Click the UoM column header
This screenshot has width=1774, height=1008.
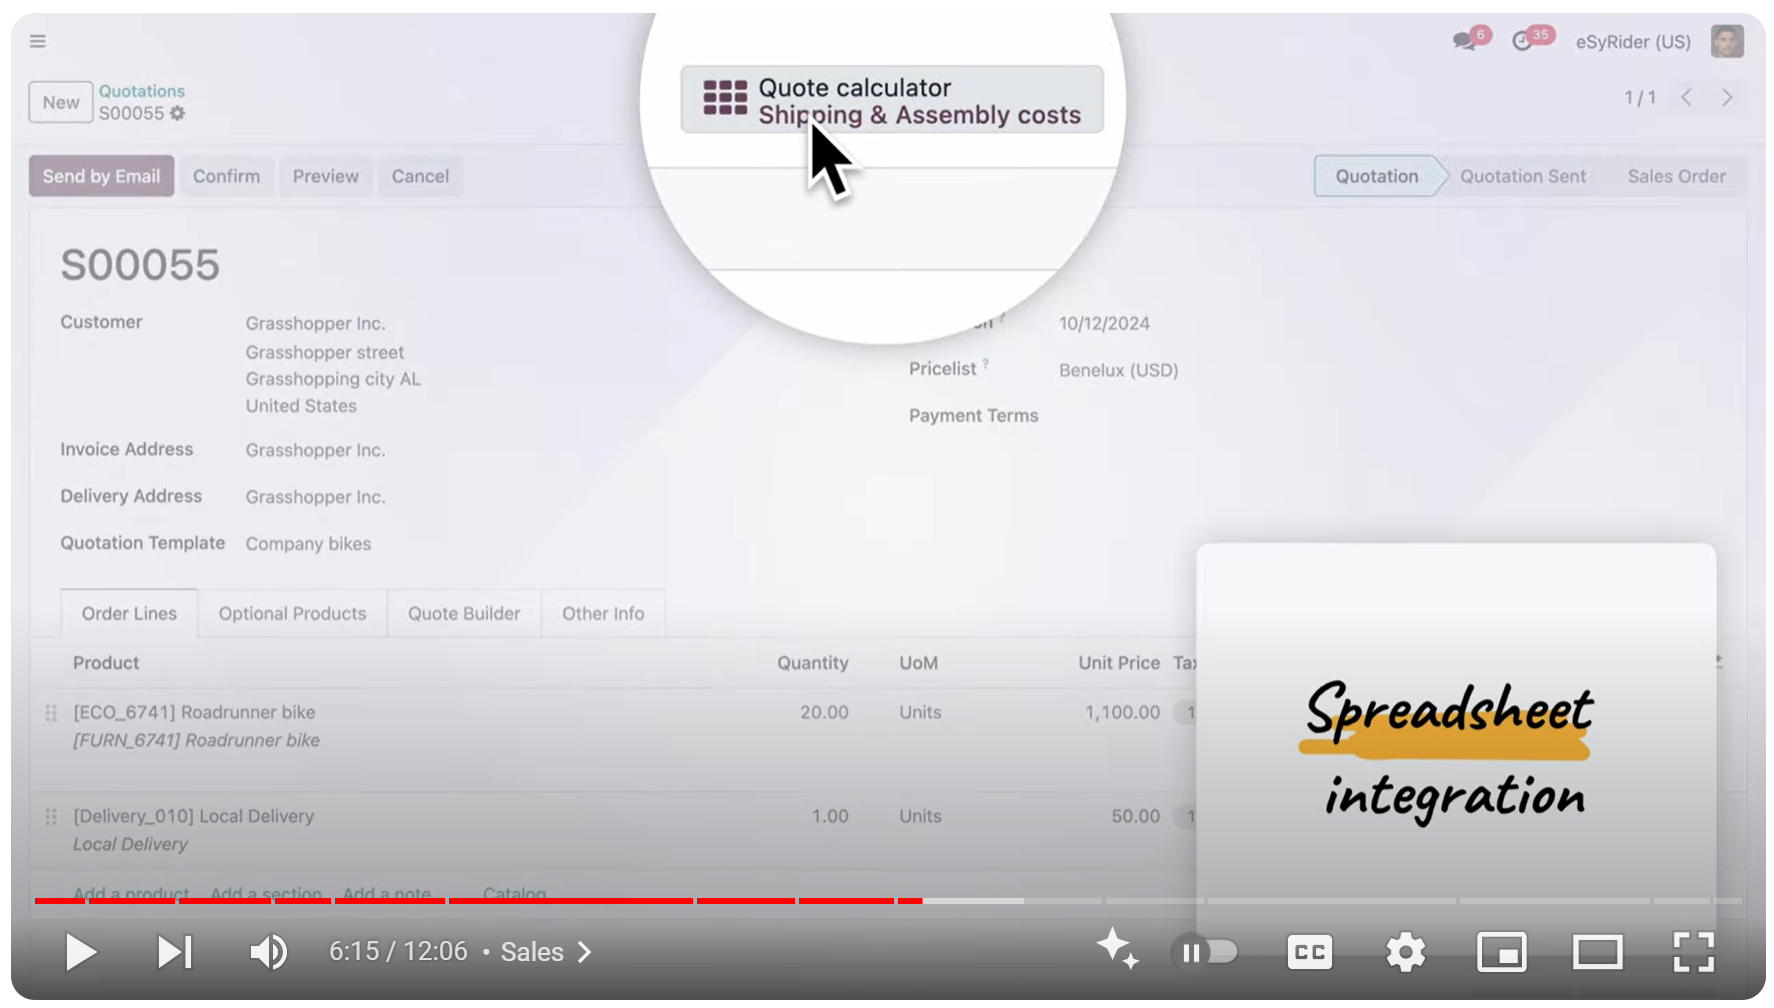918,663
